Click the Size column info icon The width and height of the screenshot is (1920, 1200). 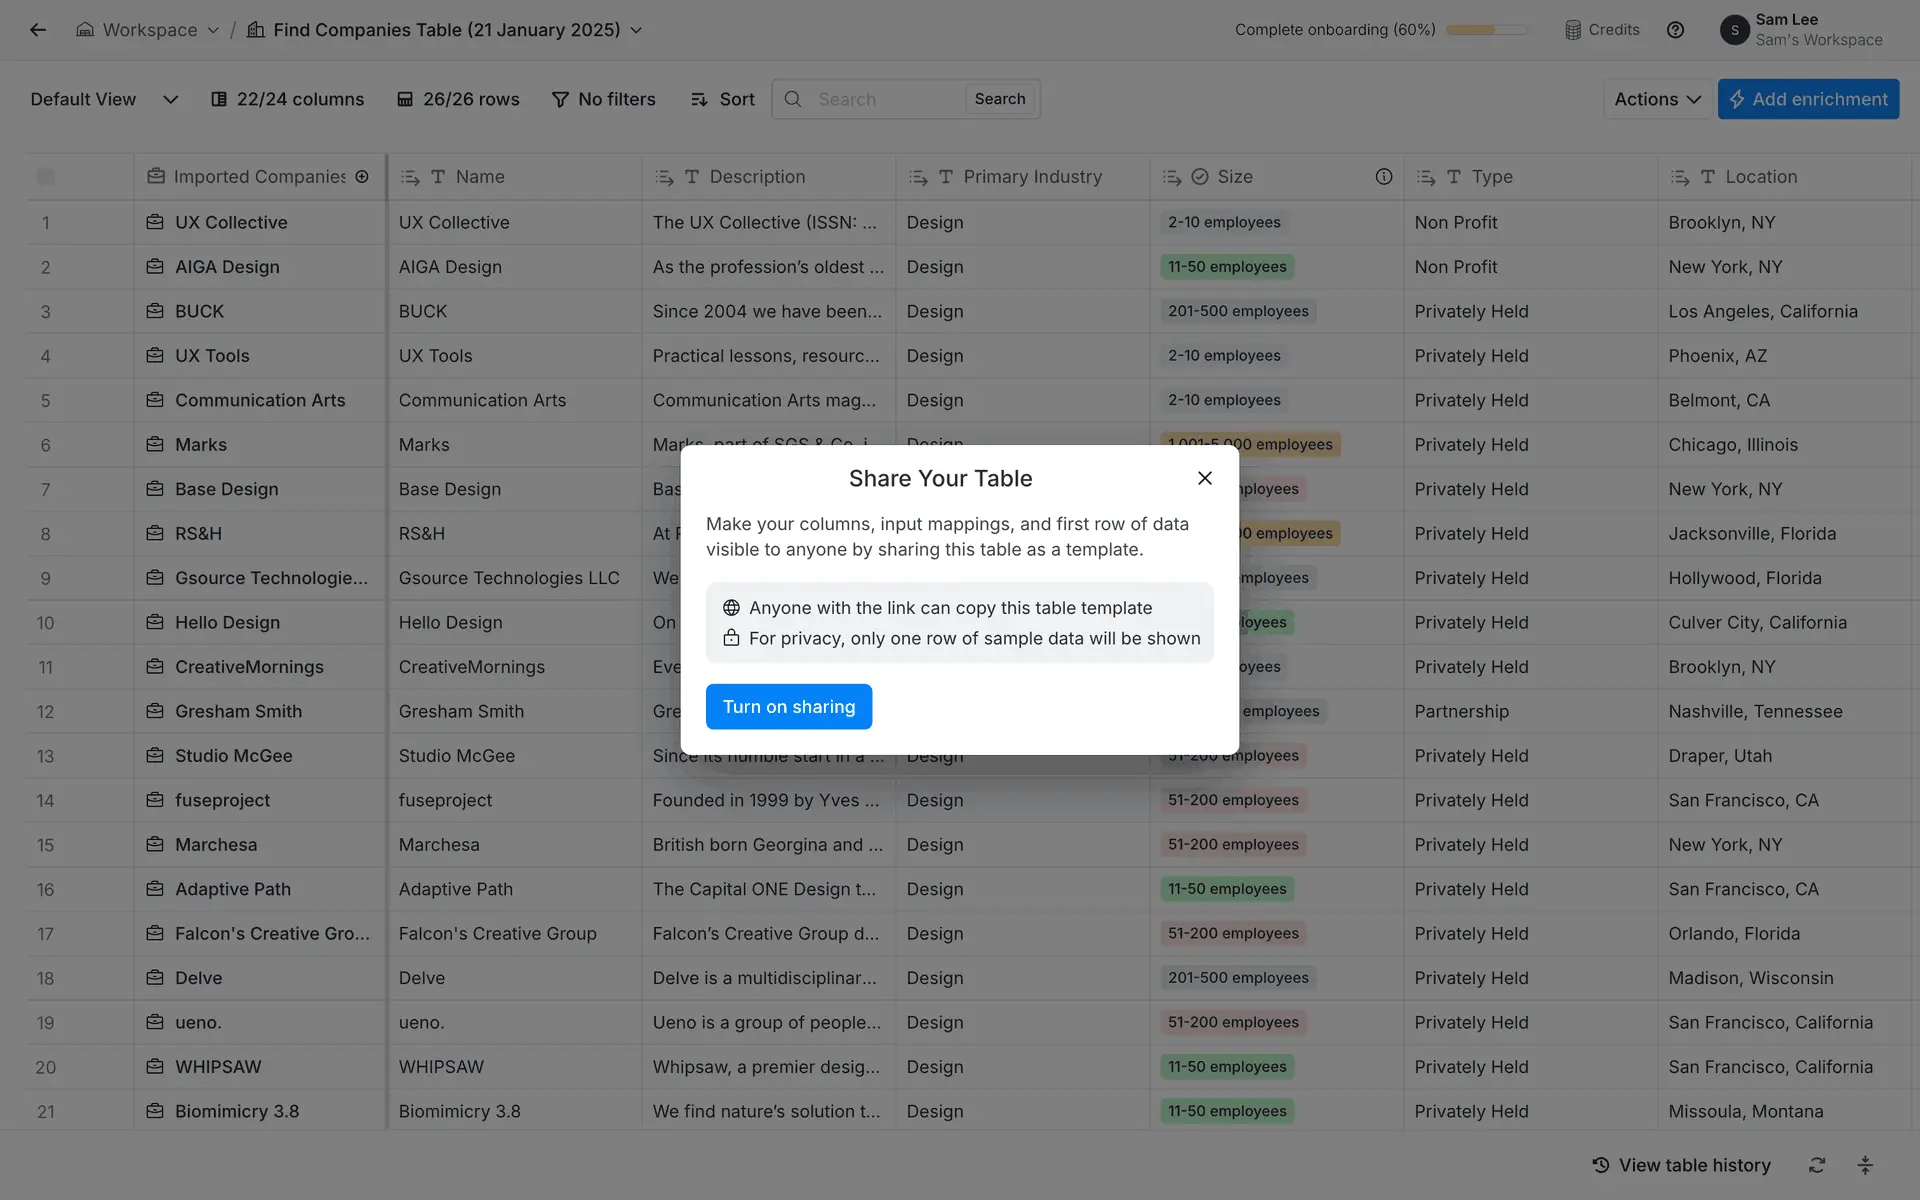(x=1383, y=177)
